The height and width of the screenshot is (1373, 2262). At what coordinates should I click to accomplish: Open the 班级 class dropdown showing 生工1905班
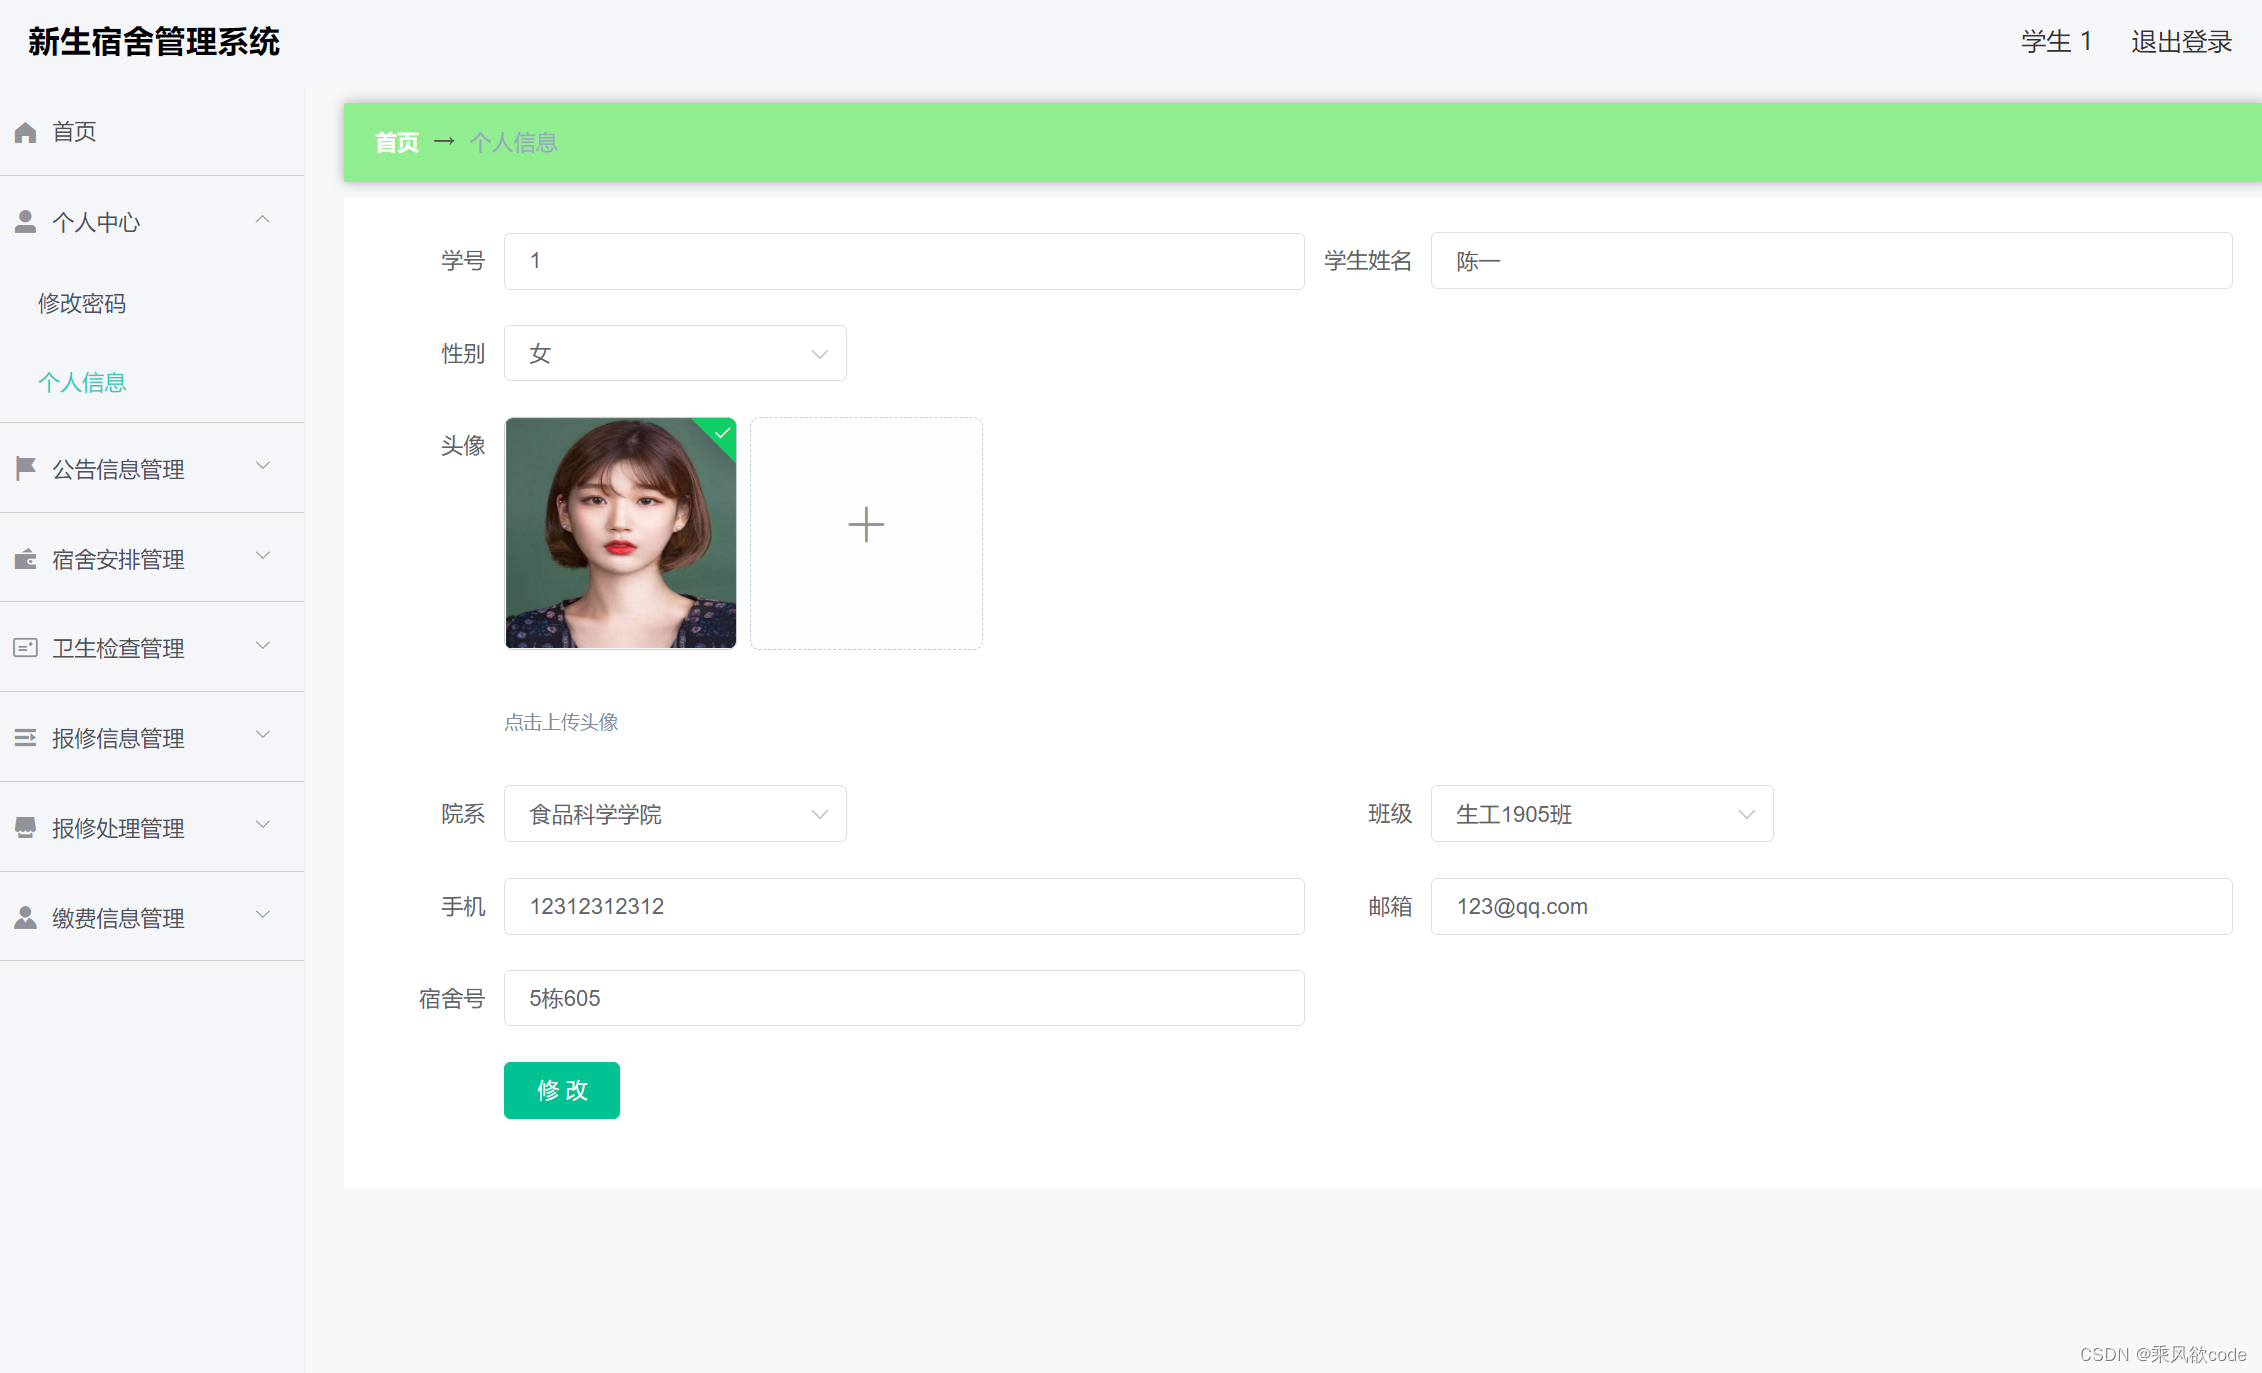pos(1601,814)
